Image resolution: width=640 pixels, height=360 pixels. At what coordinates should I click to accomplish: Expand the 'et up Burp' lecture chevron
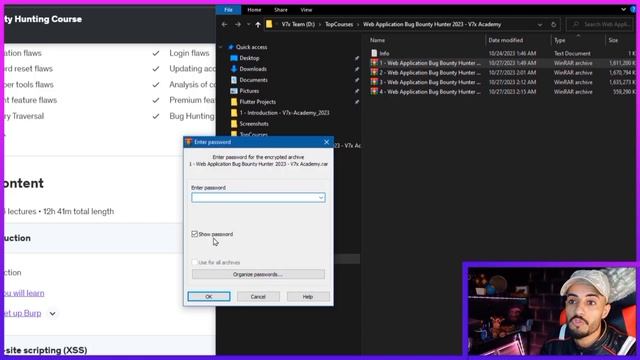[x=52, y=313]
